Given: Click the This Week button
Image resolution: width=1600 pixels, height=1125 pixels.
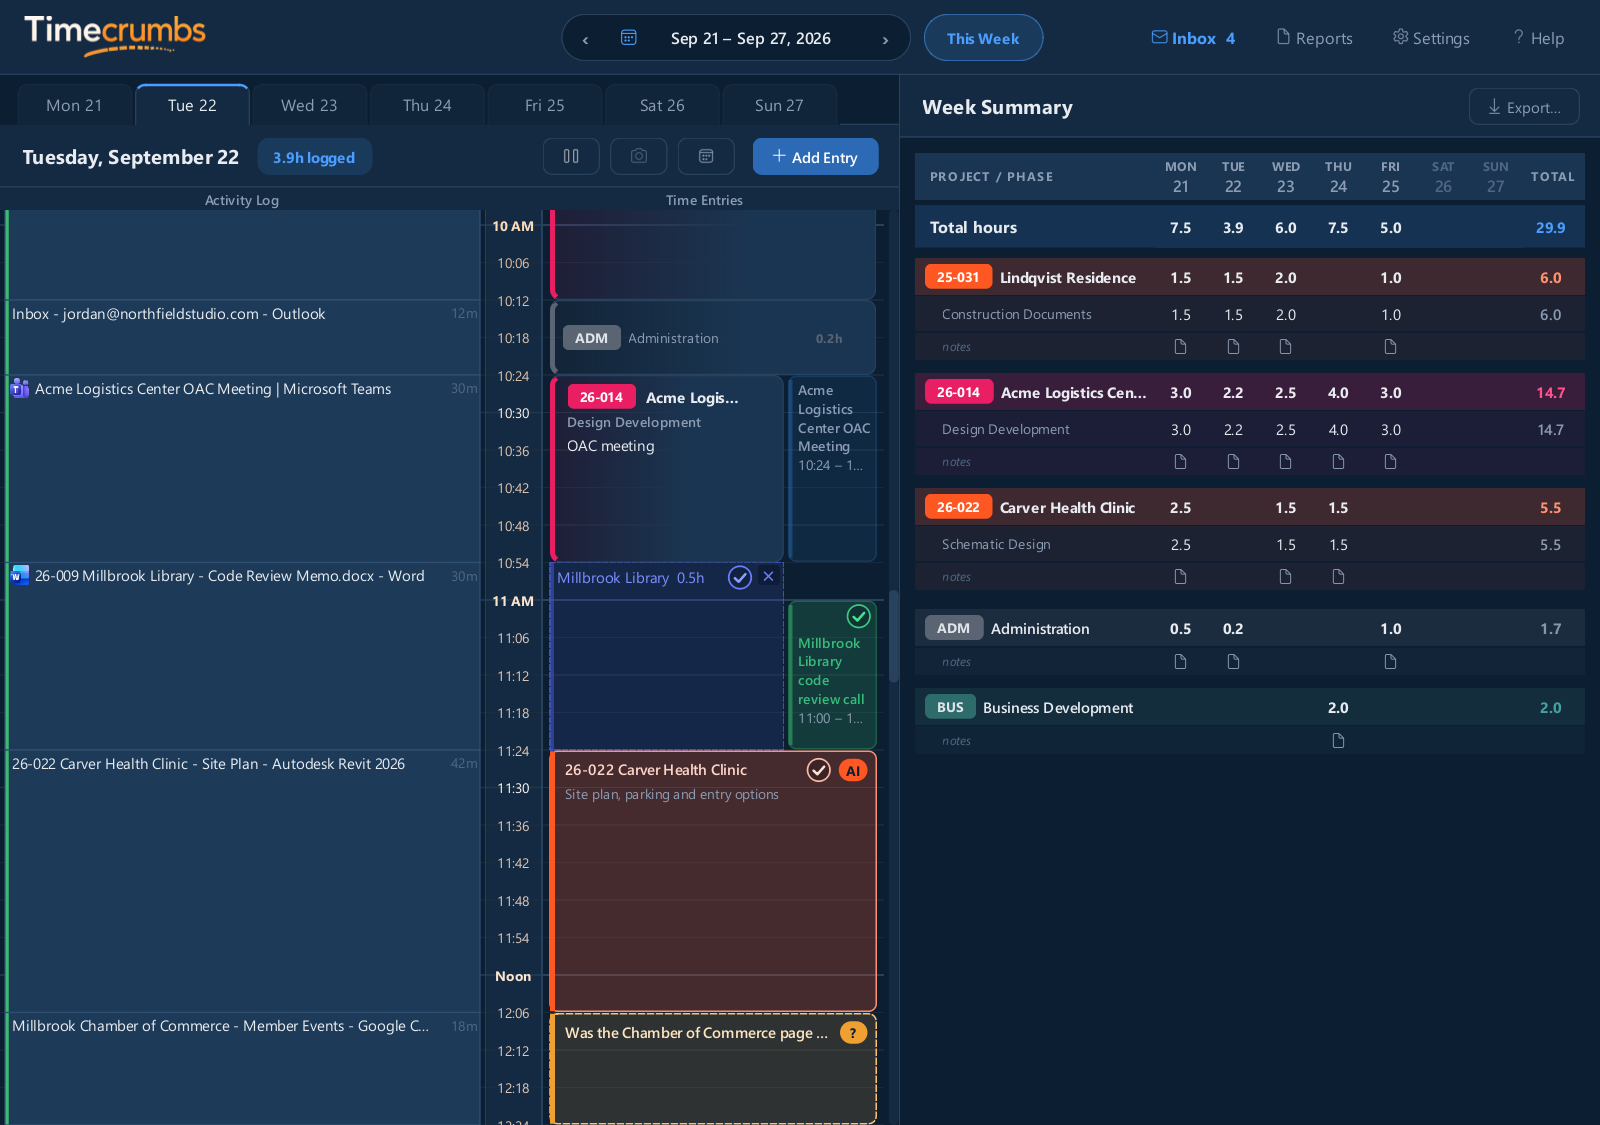Looking at the screenshot, I should 983,38.
